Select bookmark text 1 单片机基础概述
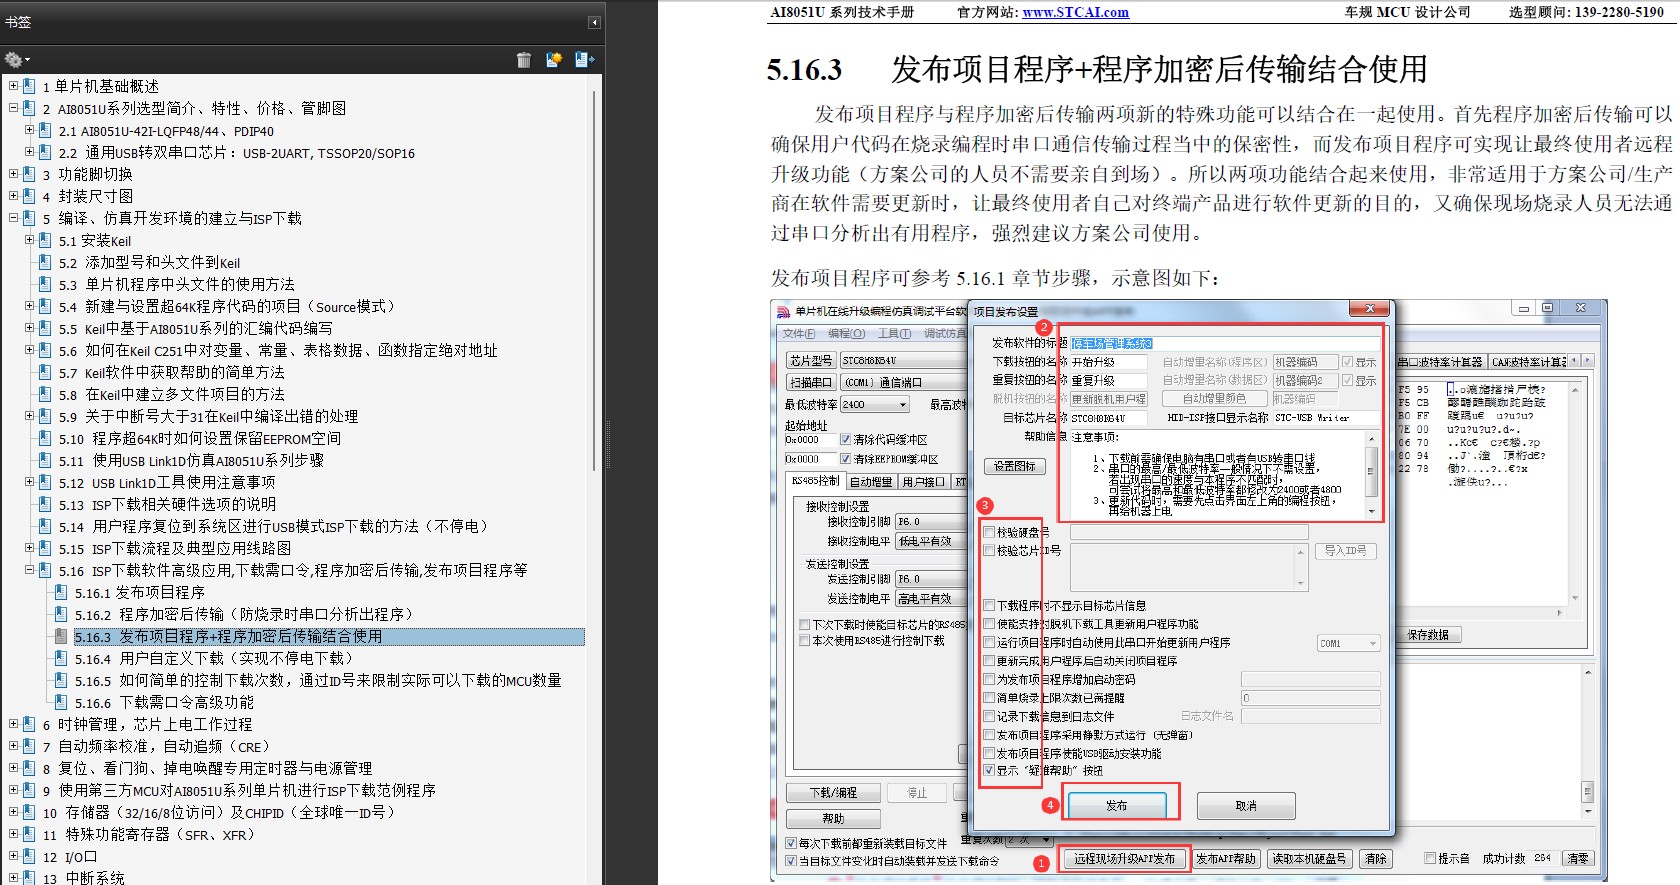Viewport: 1680px width, 885px height. (x=100, y=86)
